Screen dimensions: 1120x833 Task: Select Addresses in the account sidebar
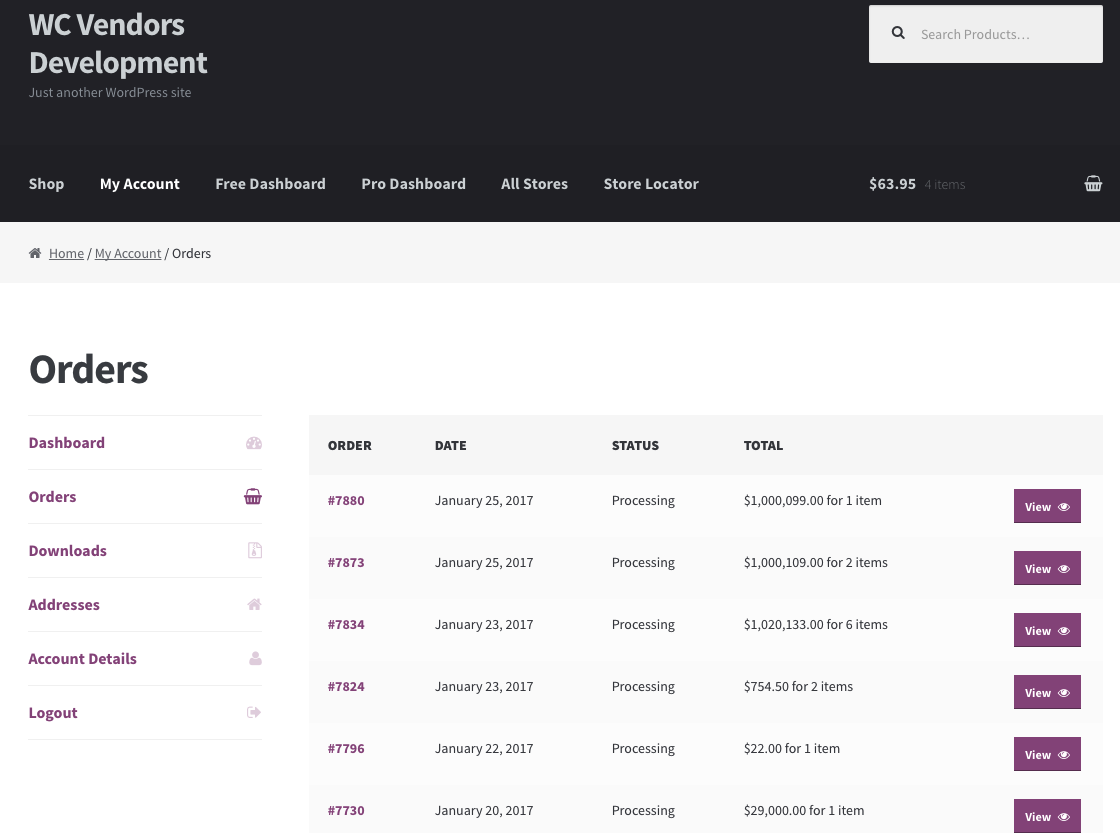coord(64,604)
